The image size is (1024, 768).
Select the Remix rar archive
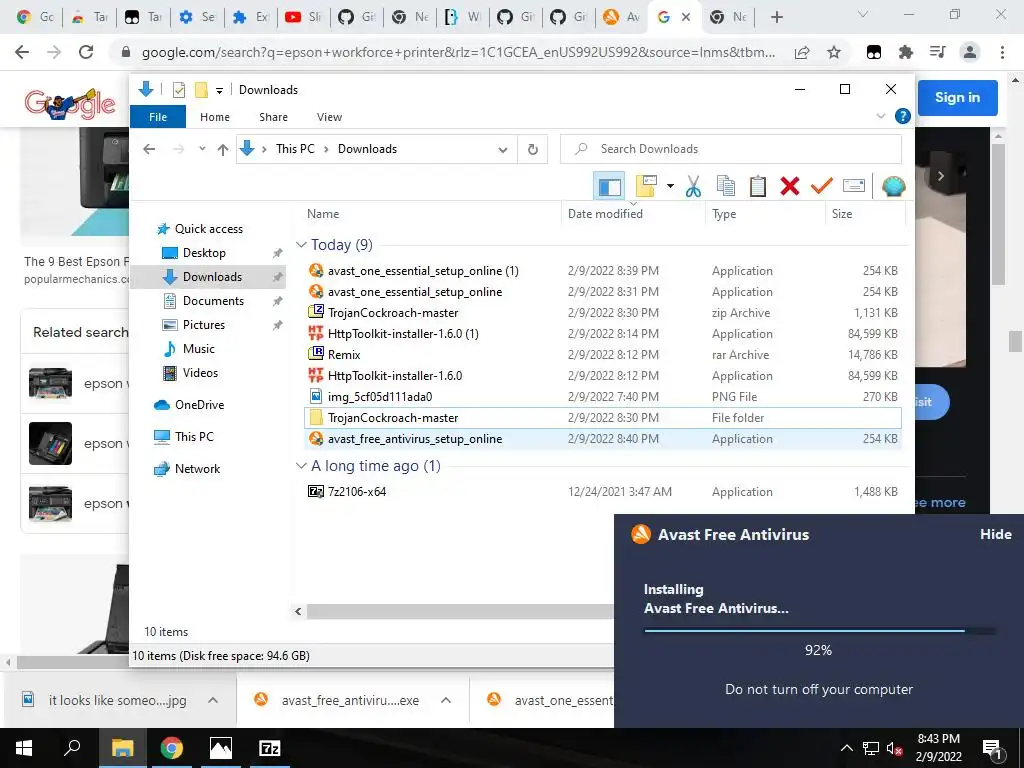pos(602,355)
